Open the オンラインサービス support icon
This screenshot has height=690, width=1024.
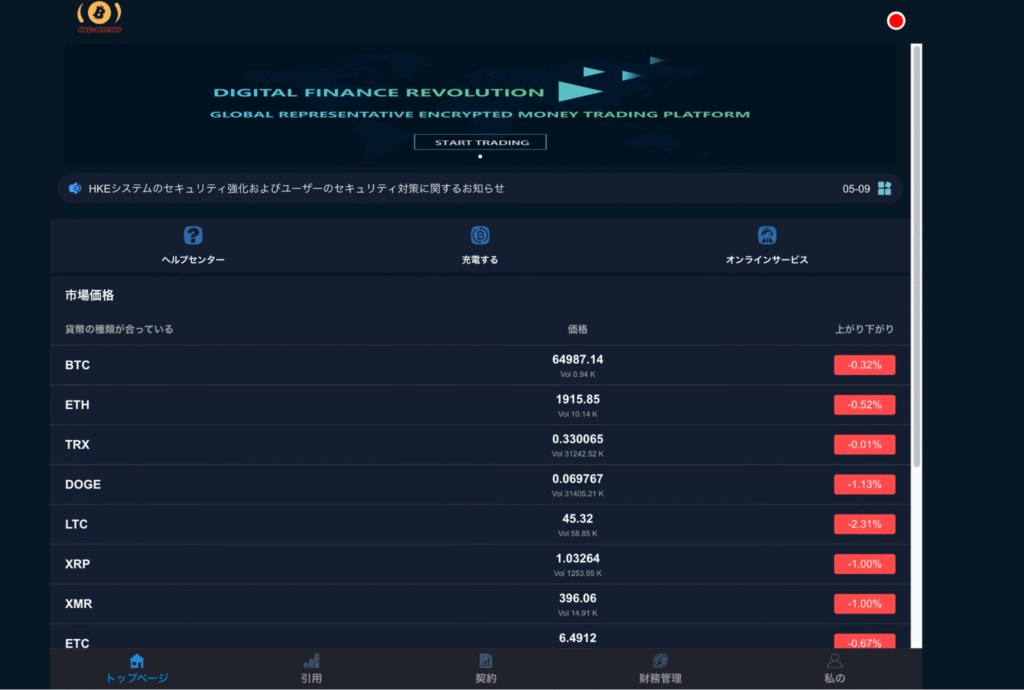[767, 235]
